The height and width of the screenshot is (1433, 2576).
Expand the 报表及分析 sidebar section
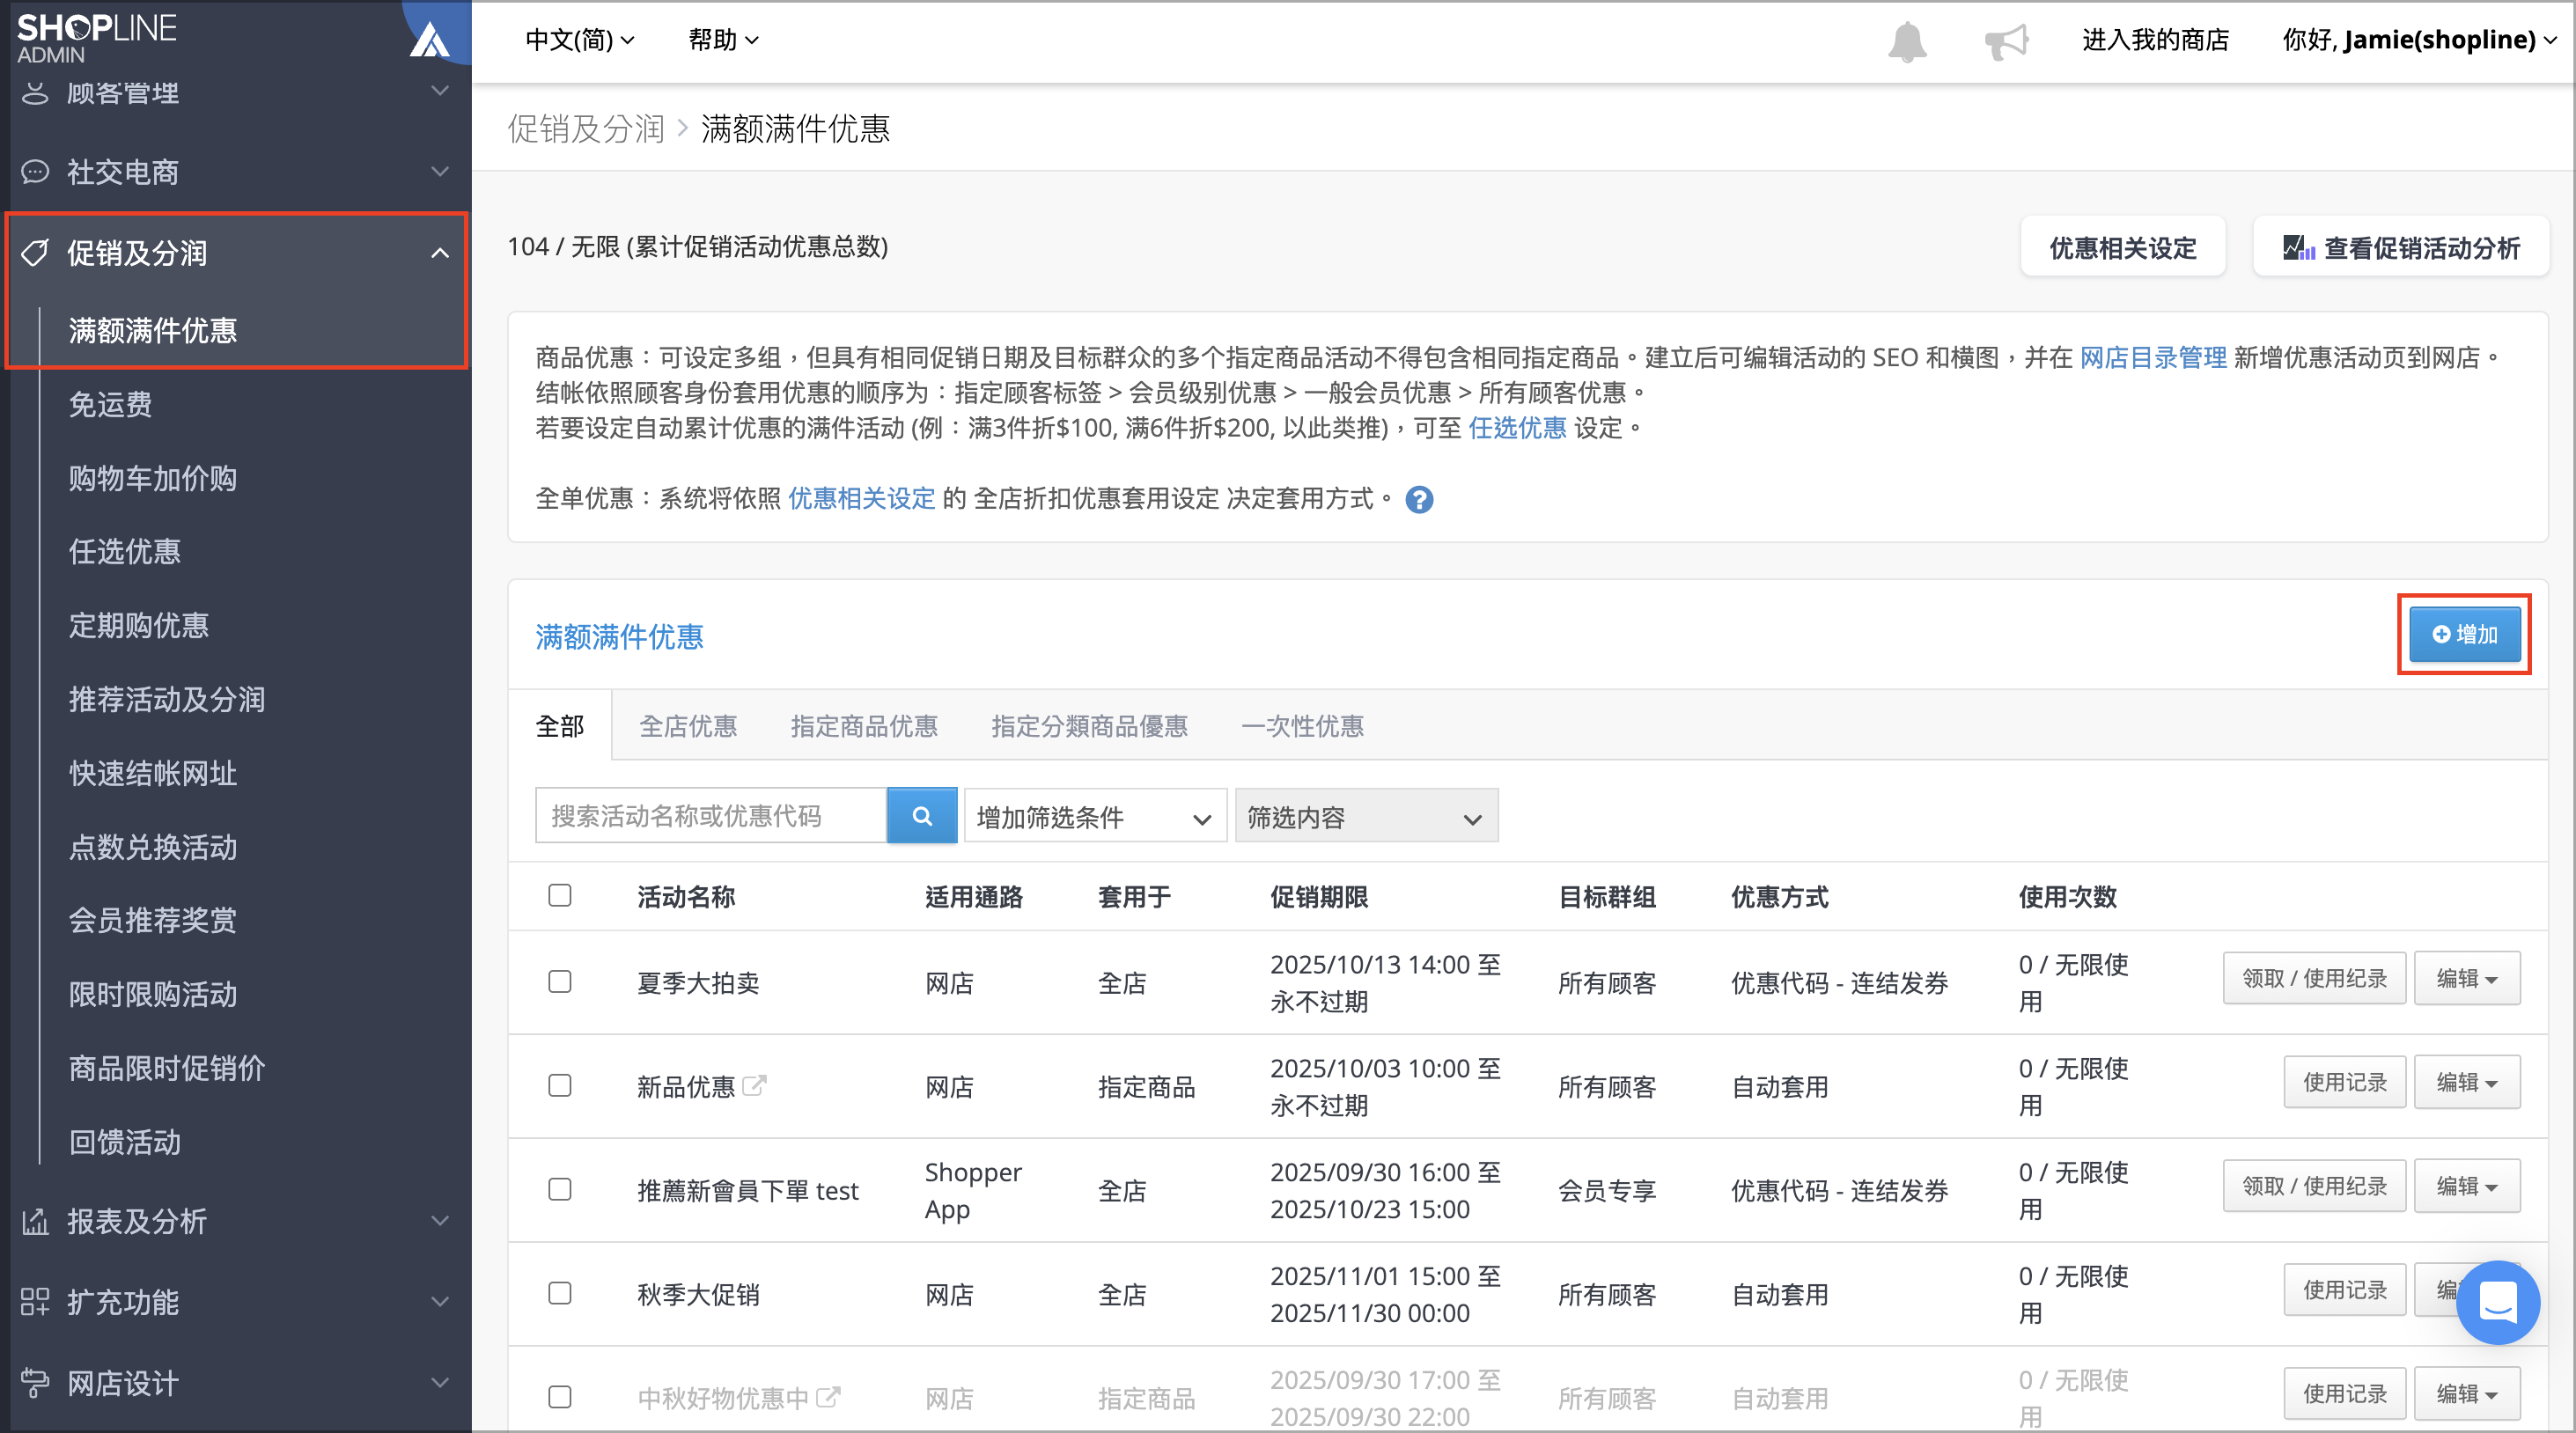click(439, 1221)
